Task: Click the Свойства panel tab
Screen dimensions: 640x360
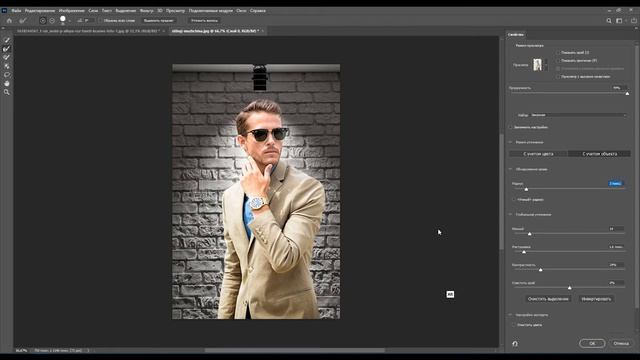Action: [516, 35]
